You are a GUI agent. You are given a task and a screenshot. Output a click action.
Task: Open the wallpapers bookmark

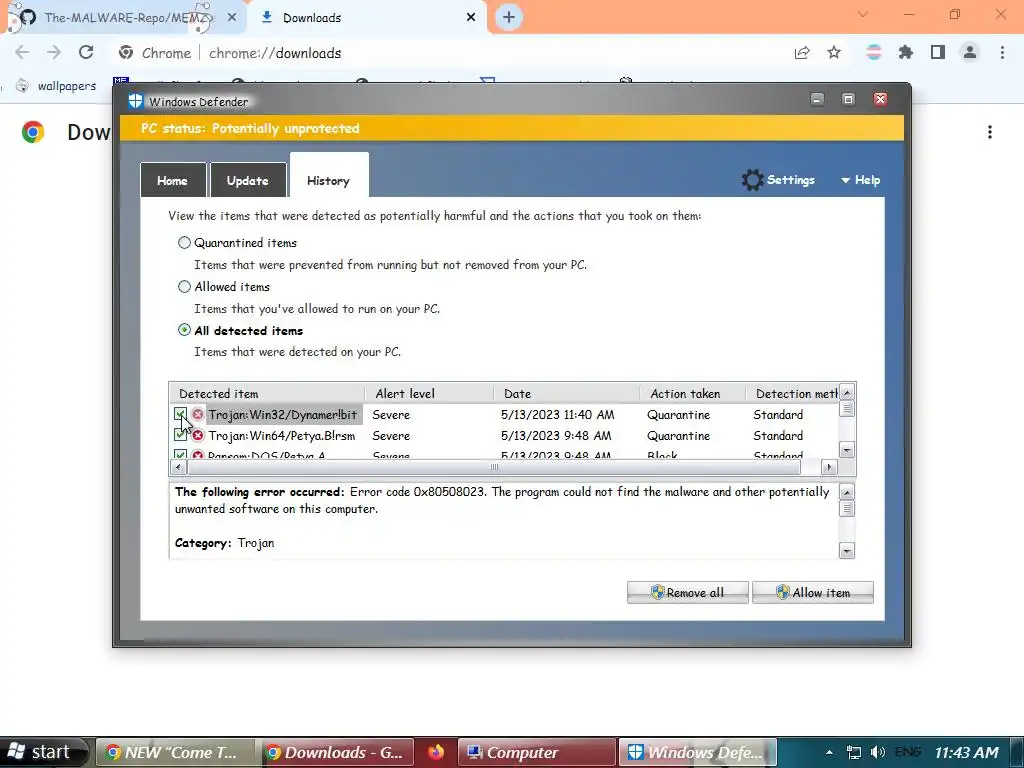click(56, 86)
